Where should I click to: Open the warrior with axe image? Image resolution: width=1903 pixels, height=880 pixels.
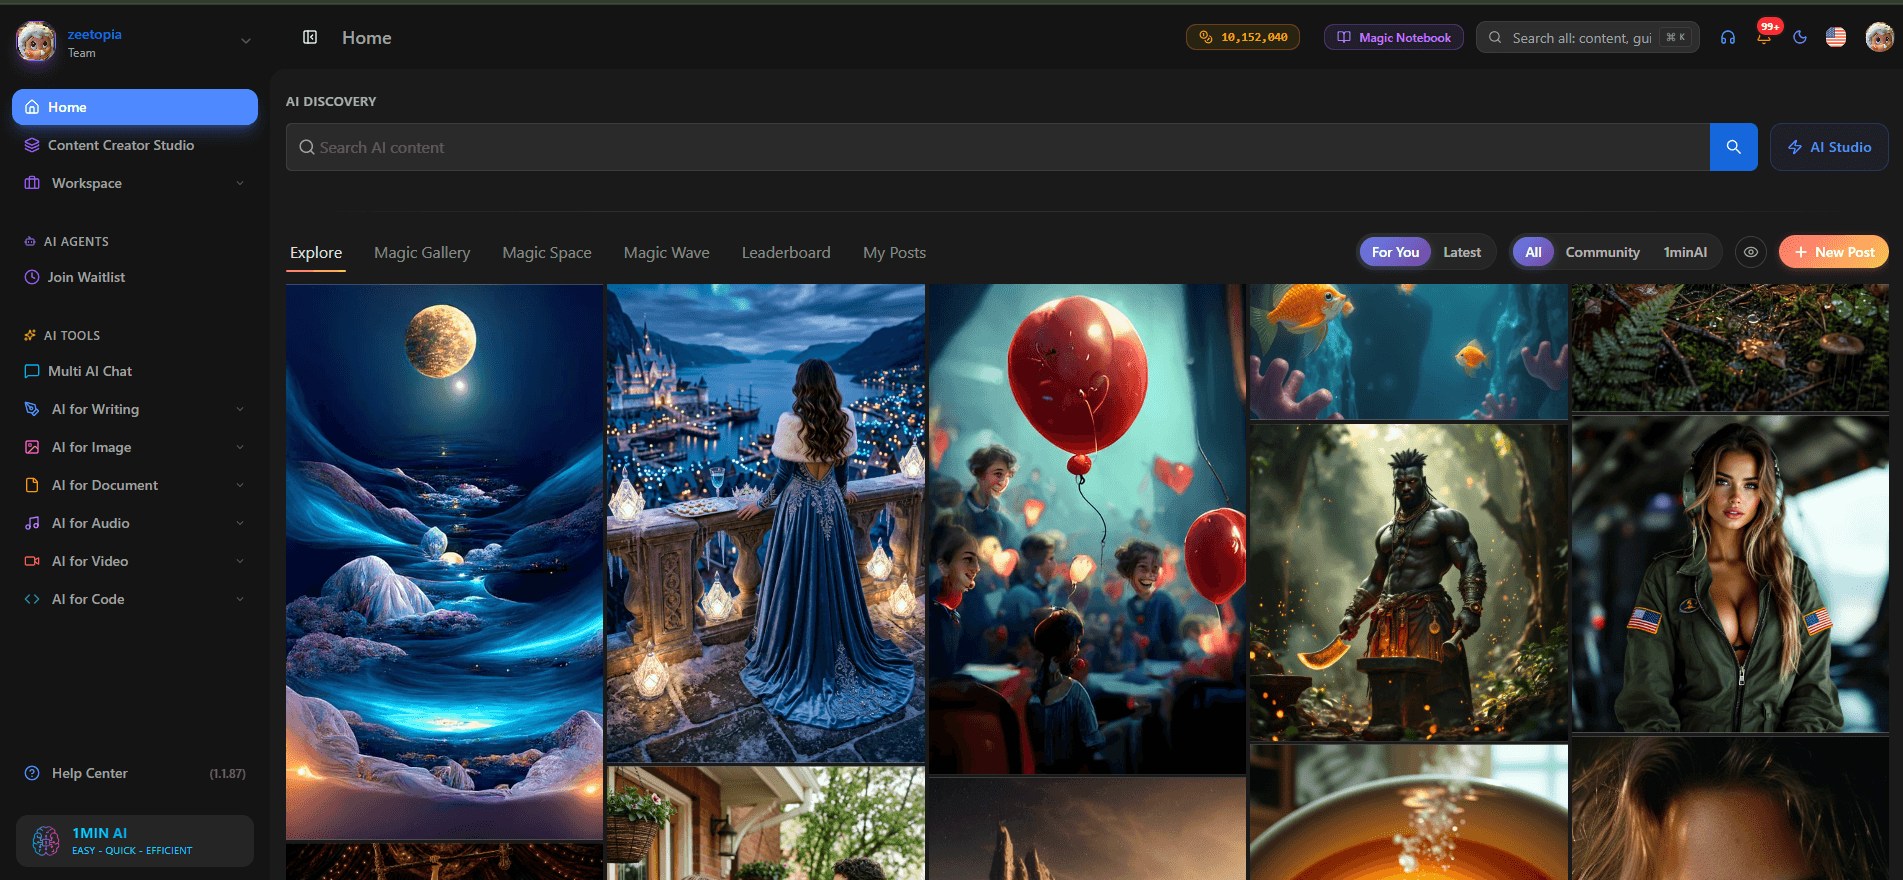(1409, 582)
